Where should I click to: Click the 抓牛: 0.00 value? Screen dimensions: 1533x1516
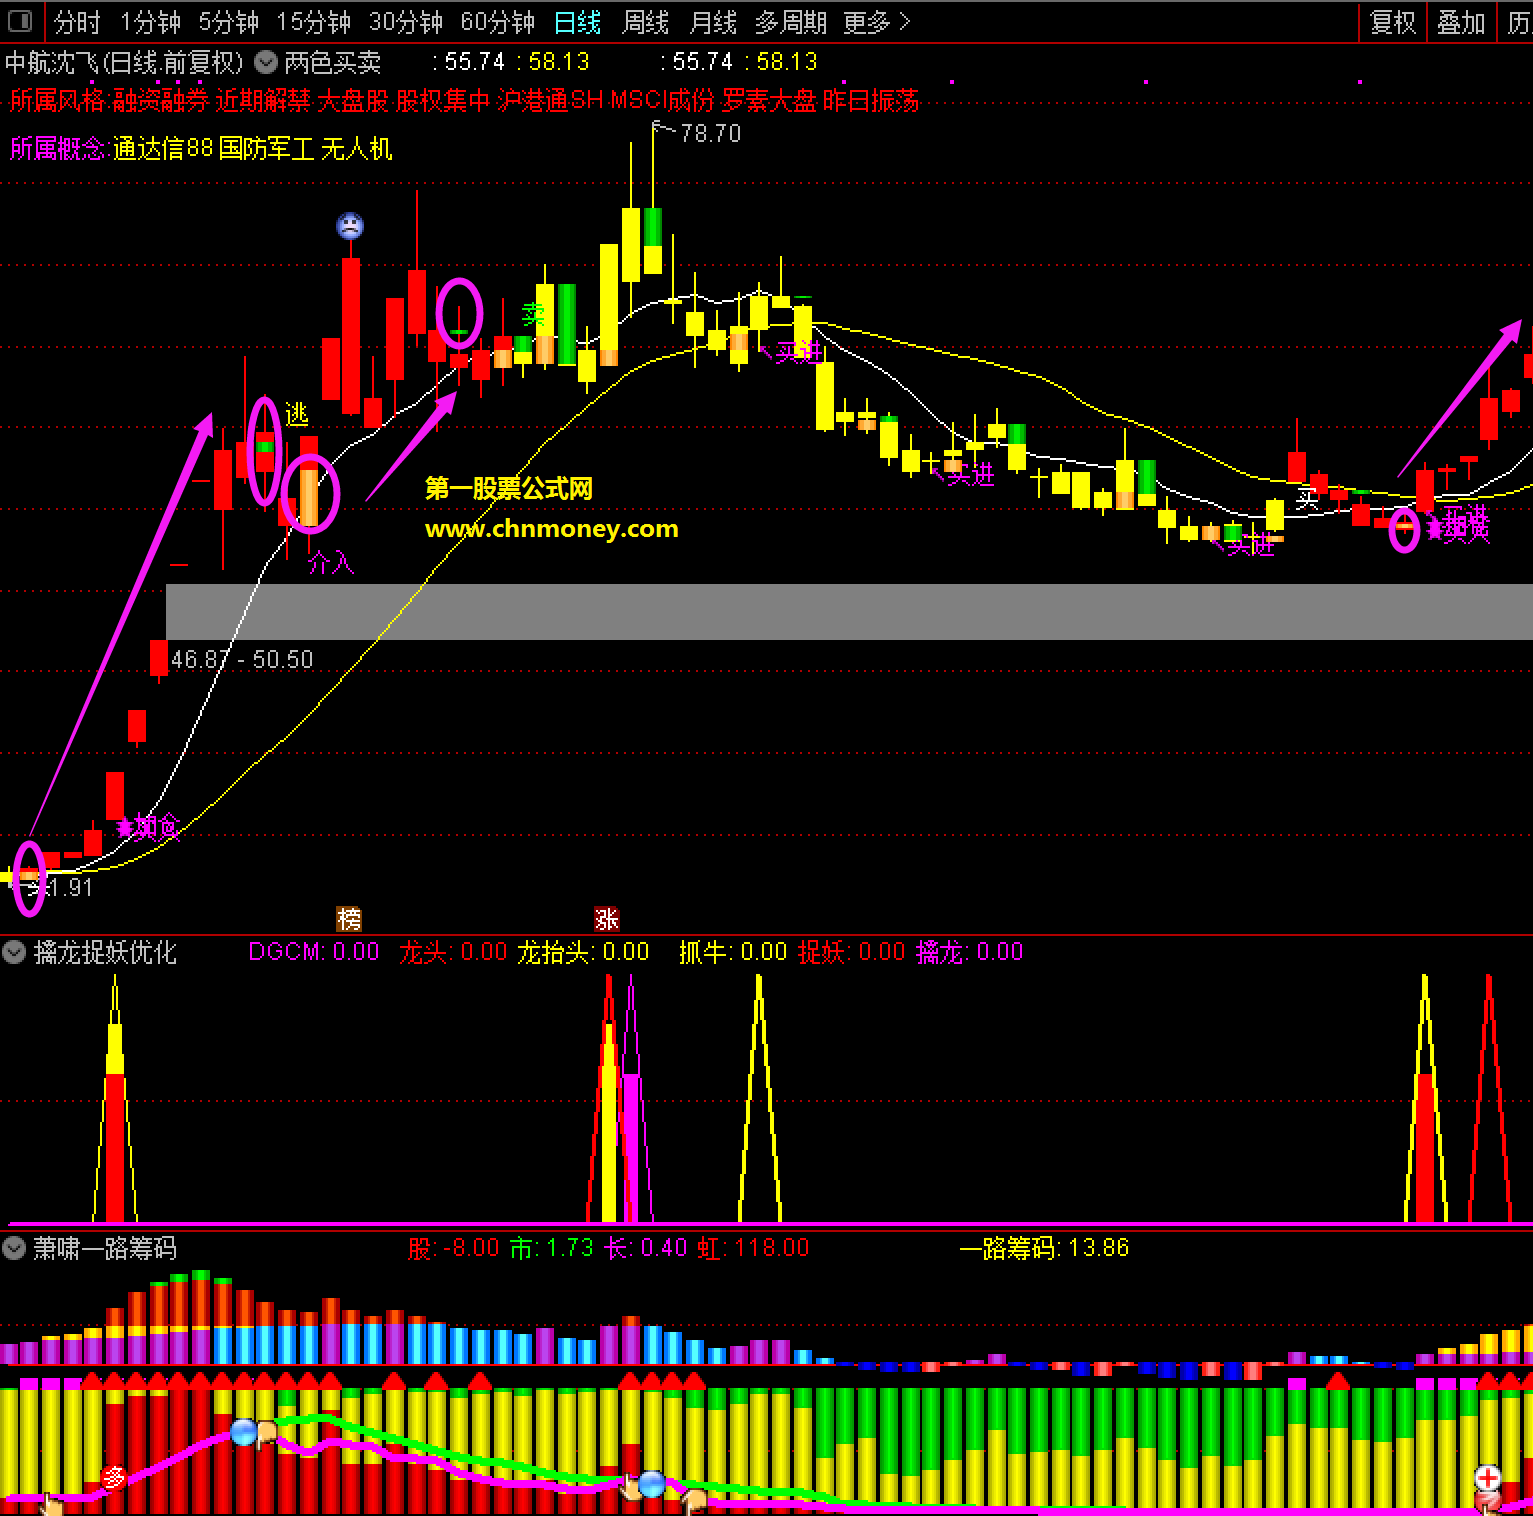[733, 952]
